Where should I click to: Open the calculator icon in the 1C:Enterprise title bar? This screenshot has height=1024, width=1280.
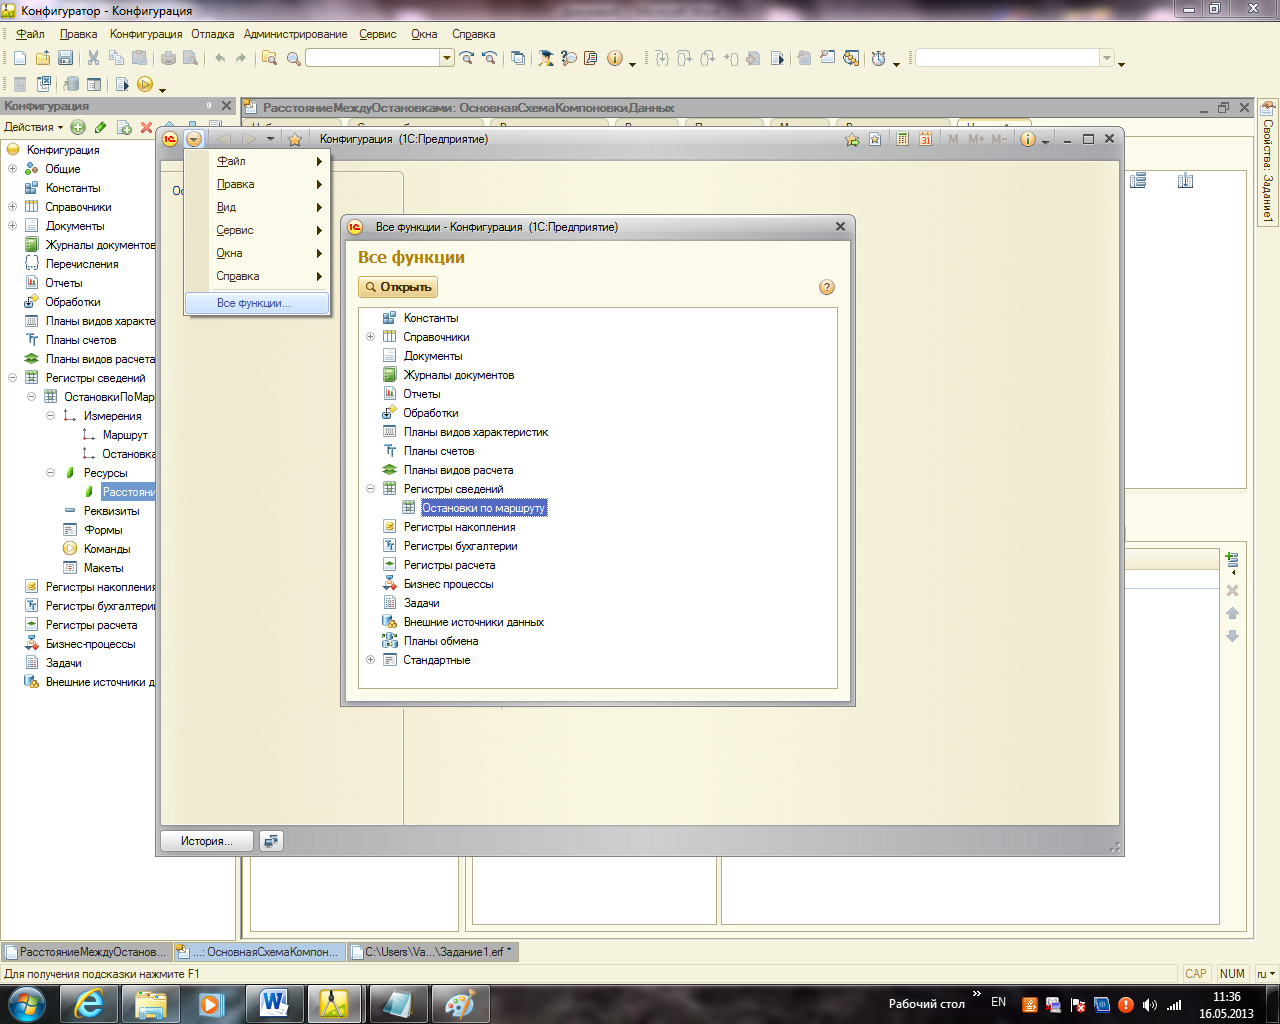pos(902,139)
